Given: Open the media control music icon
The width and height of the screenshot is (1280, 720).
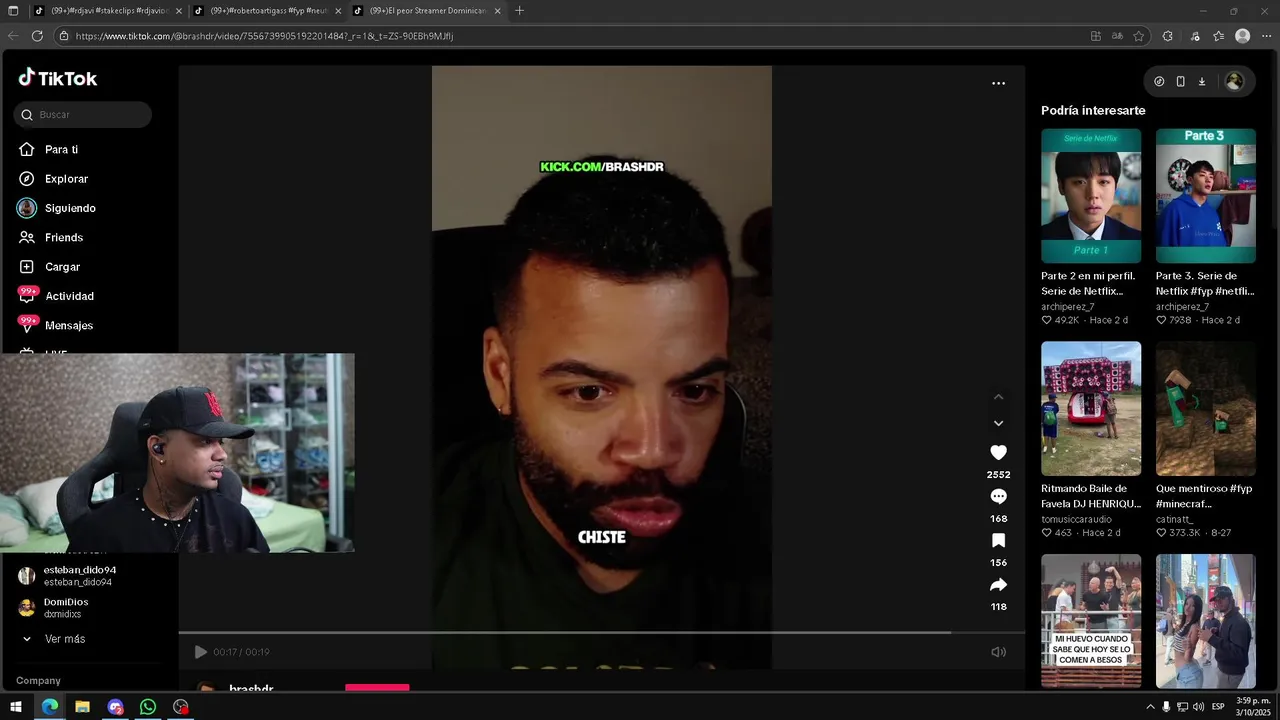Looking at the screenshot, I should coord(1194,36).
